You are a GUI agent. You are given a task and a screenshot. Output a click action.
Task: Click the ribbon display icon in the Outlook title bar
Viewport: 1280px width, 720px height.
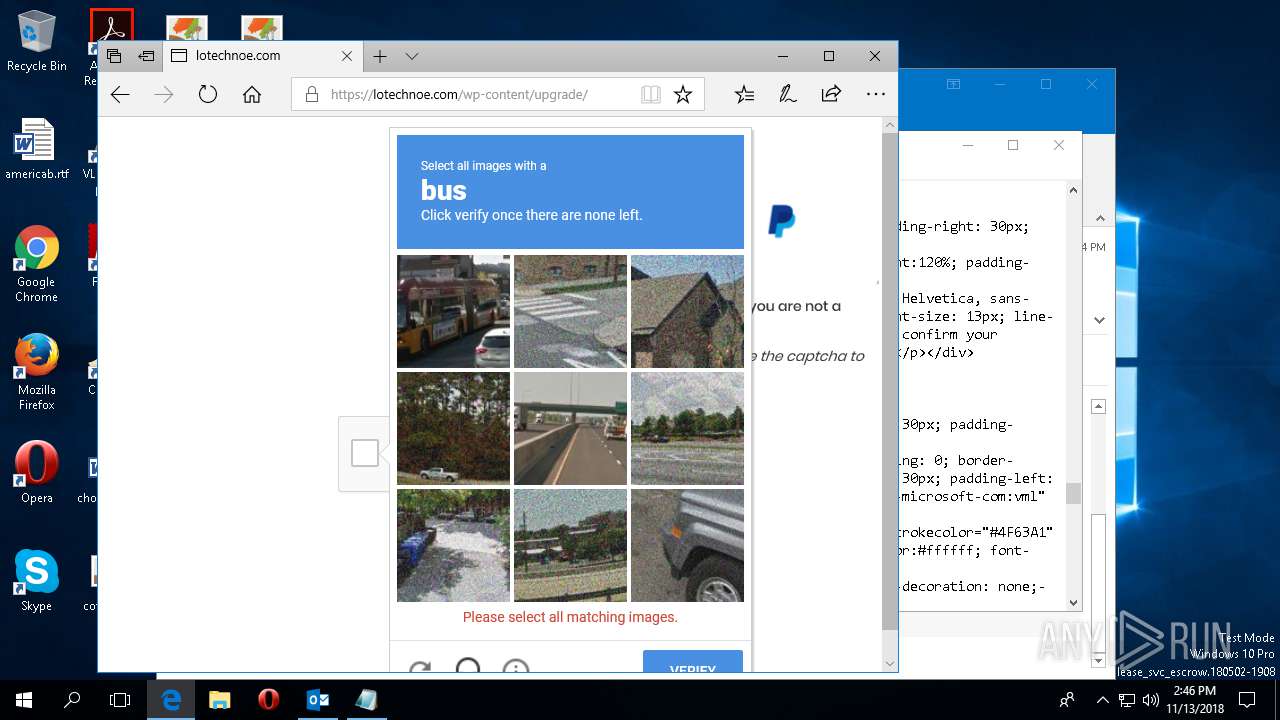tap(954, 85)
